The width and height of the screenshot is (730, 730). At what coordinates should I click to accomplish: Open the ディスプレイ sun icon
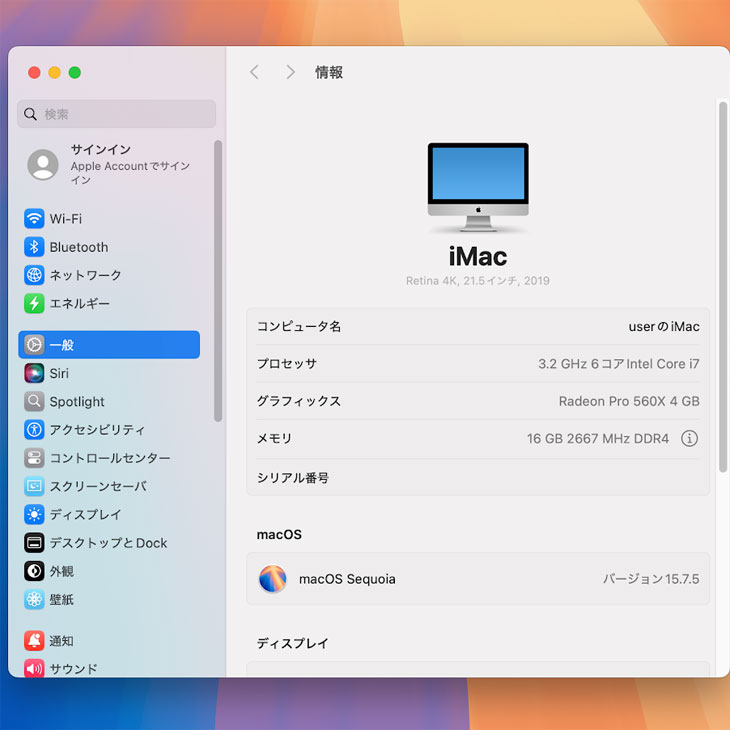point(34,514)
